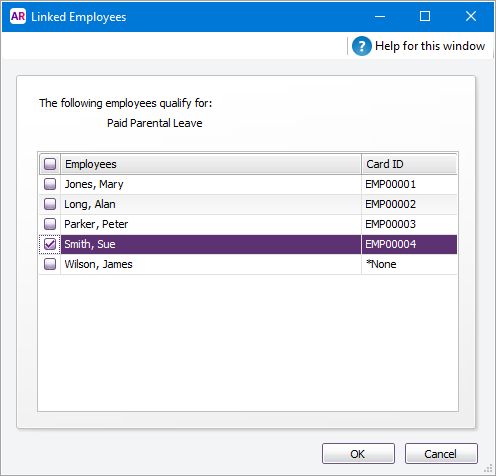Tick the checkbox for Jones, Mary
This screenshot has height=476, width=496.
[x=50, y=184]
